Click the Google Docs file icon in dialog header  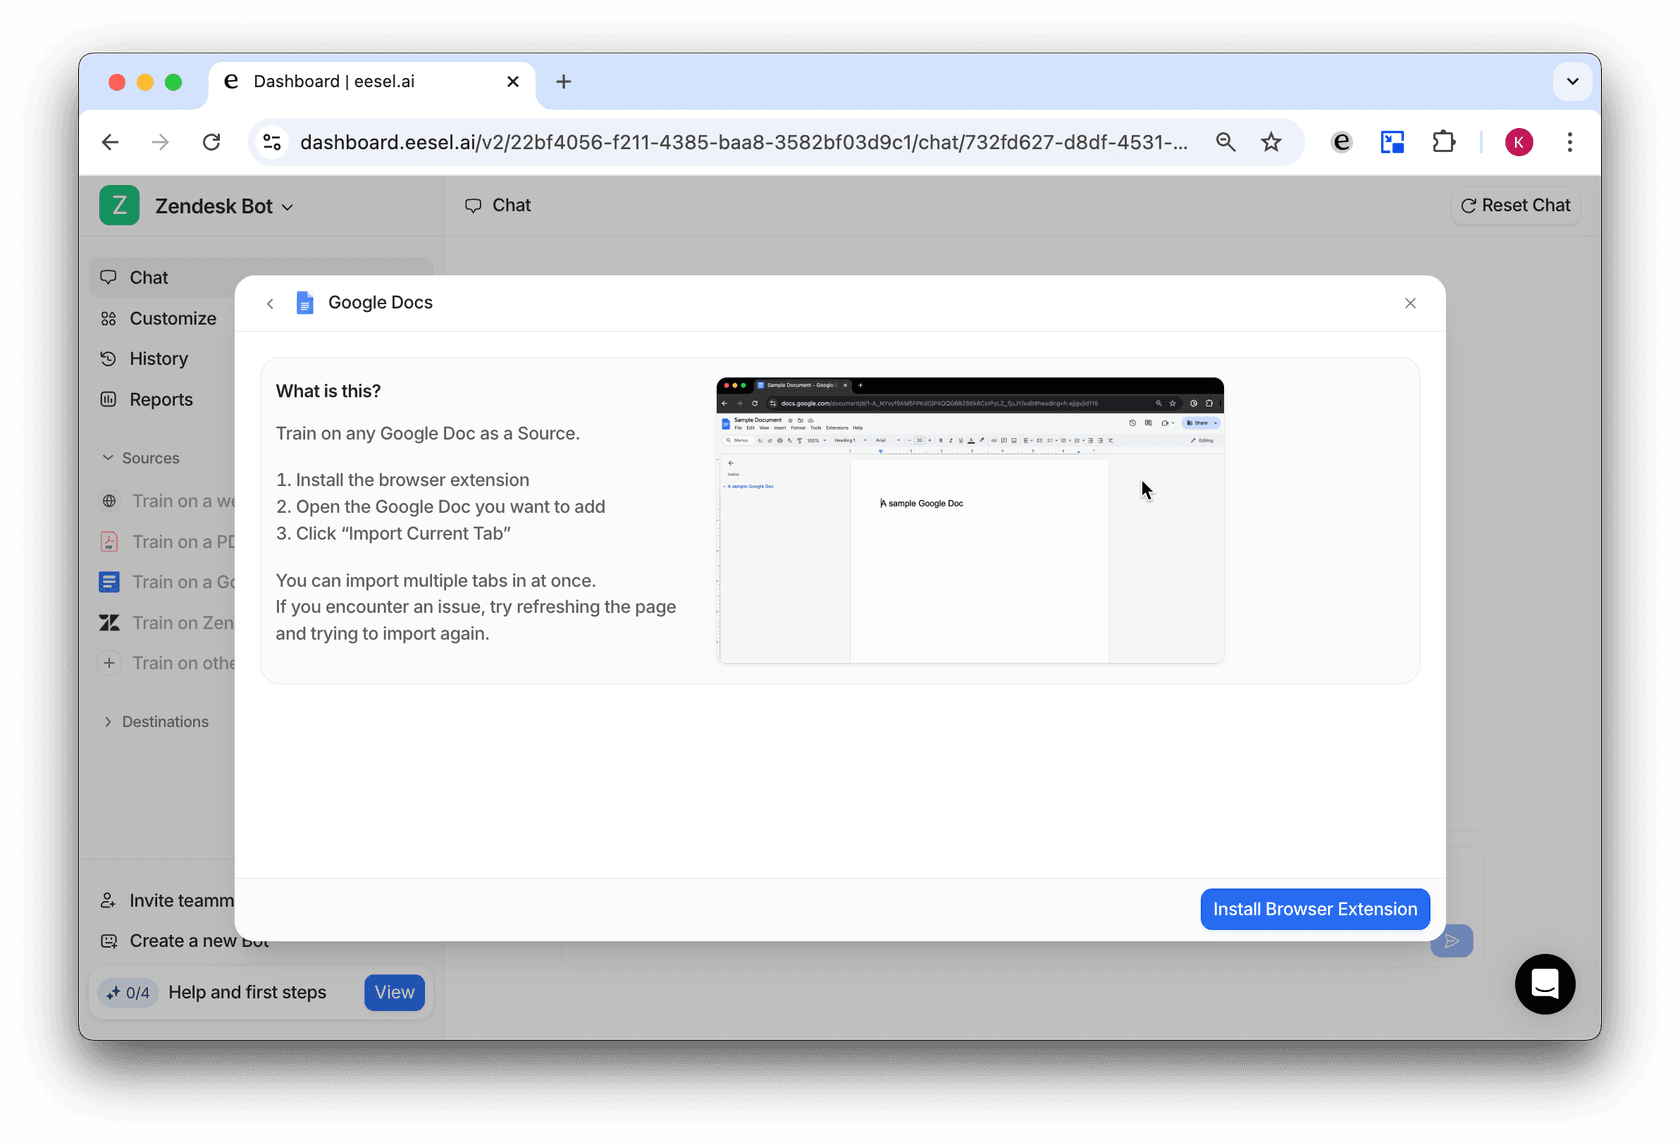pyautogui.click(x=305, y=303)
